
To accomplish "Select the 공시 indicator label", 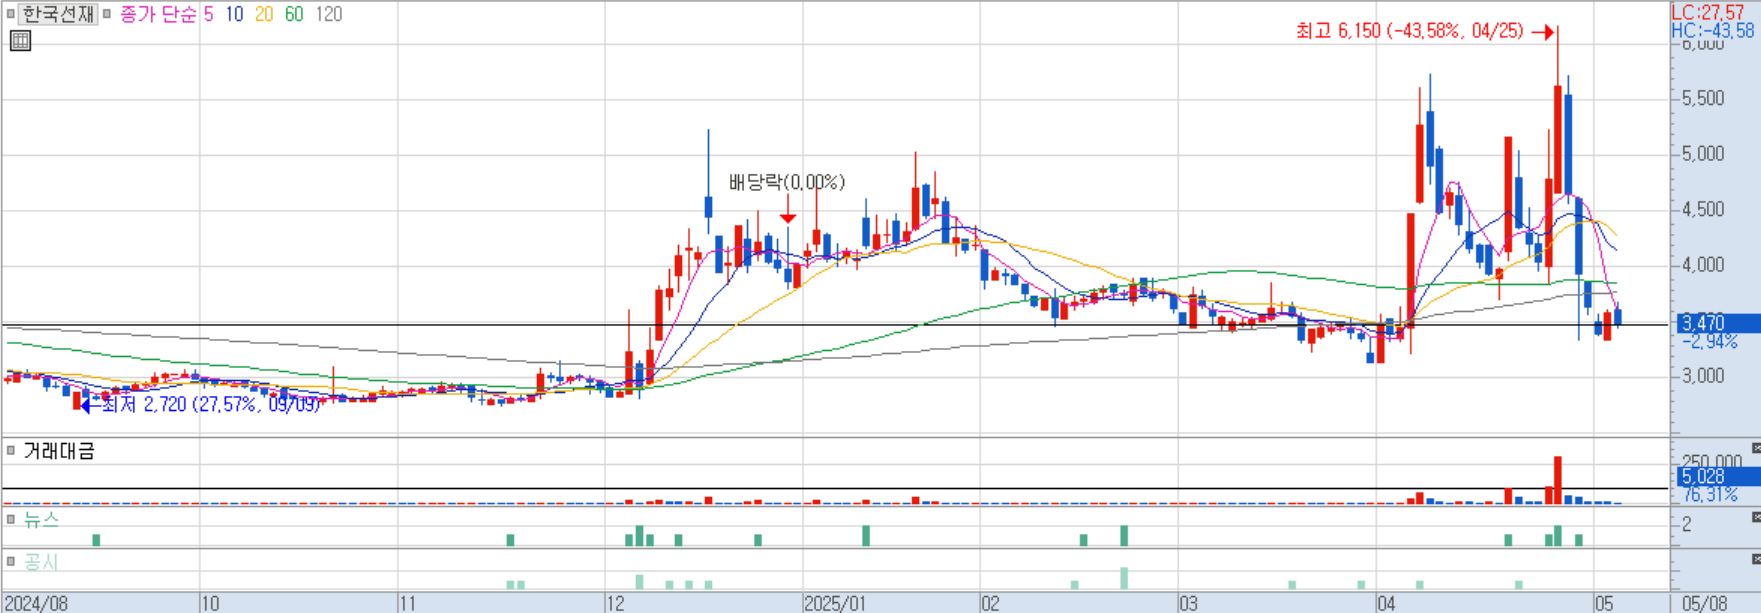I will (x=41, y=561).
